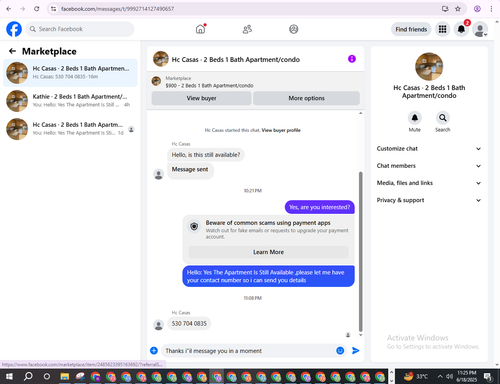Click the More options button

coord(306,98)
